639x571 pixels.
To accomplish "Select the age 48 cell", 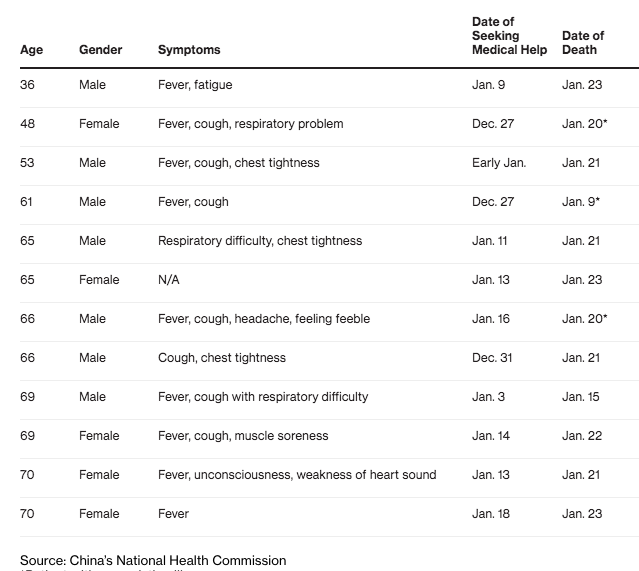I will click(x=27, y=124).
